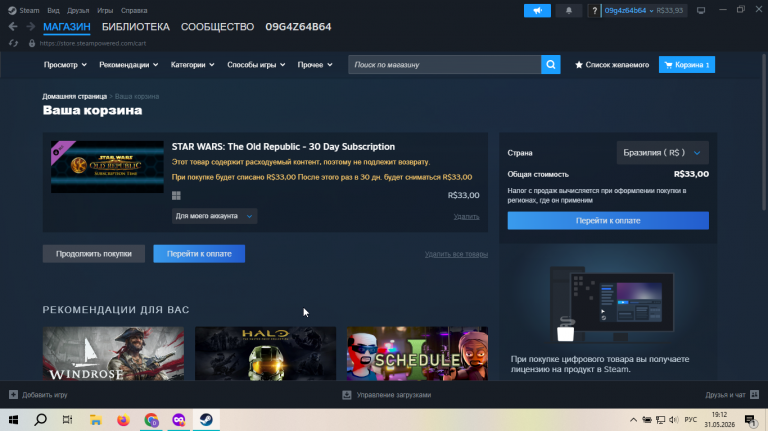Click the page vertical scrollbar
Image resolution: width=768 pixels, height=431 pixels.
[765, 132]
